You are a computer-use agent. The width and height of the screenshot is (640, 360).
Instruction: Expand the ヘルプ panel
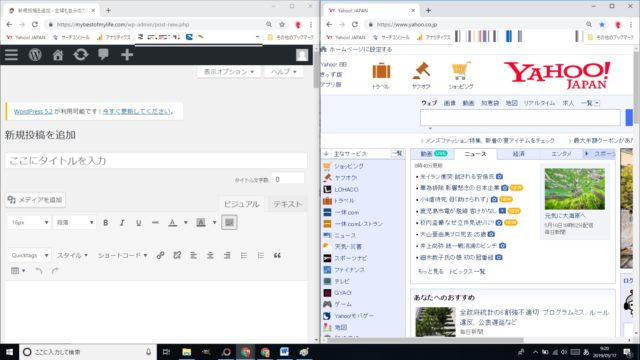(x=284, y=71)
